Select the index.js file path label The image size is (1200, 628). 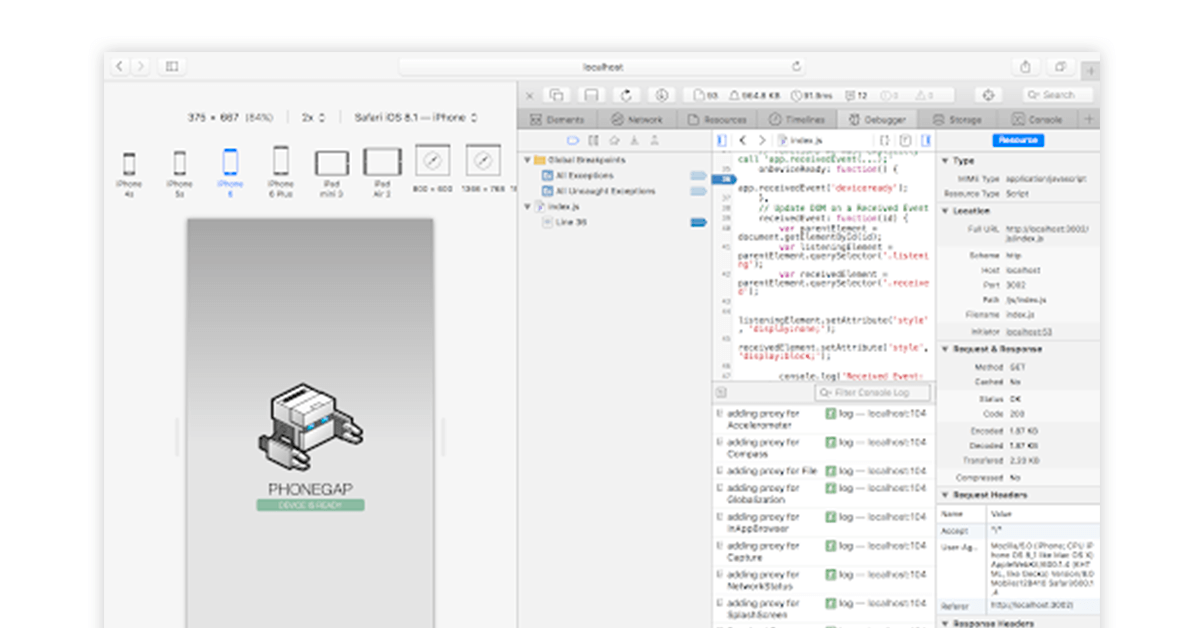(x=805, y=141)
